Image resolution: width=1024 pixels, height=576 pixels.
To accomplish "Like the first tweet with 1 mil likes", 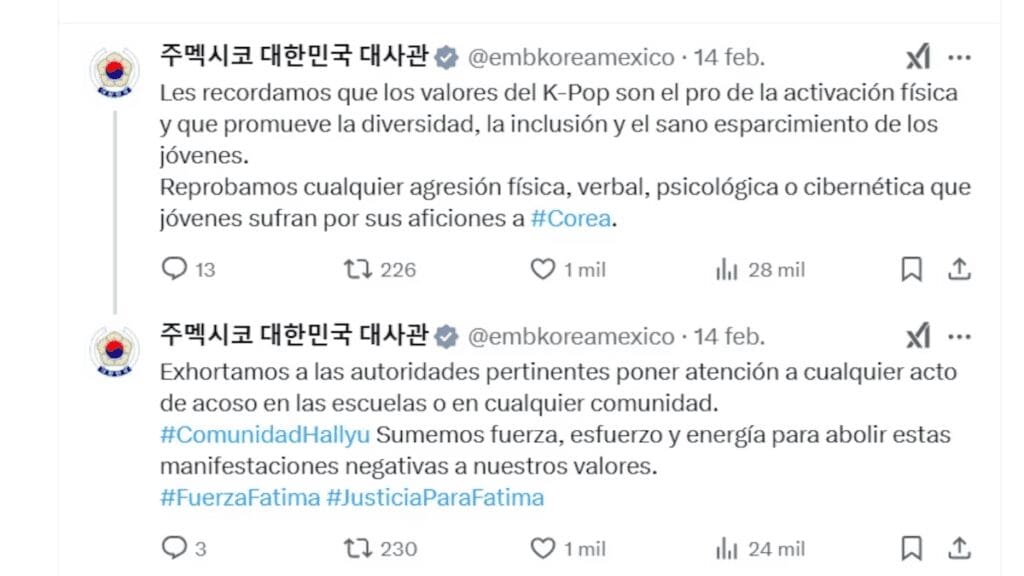I will point(542,269).
